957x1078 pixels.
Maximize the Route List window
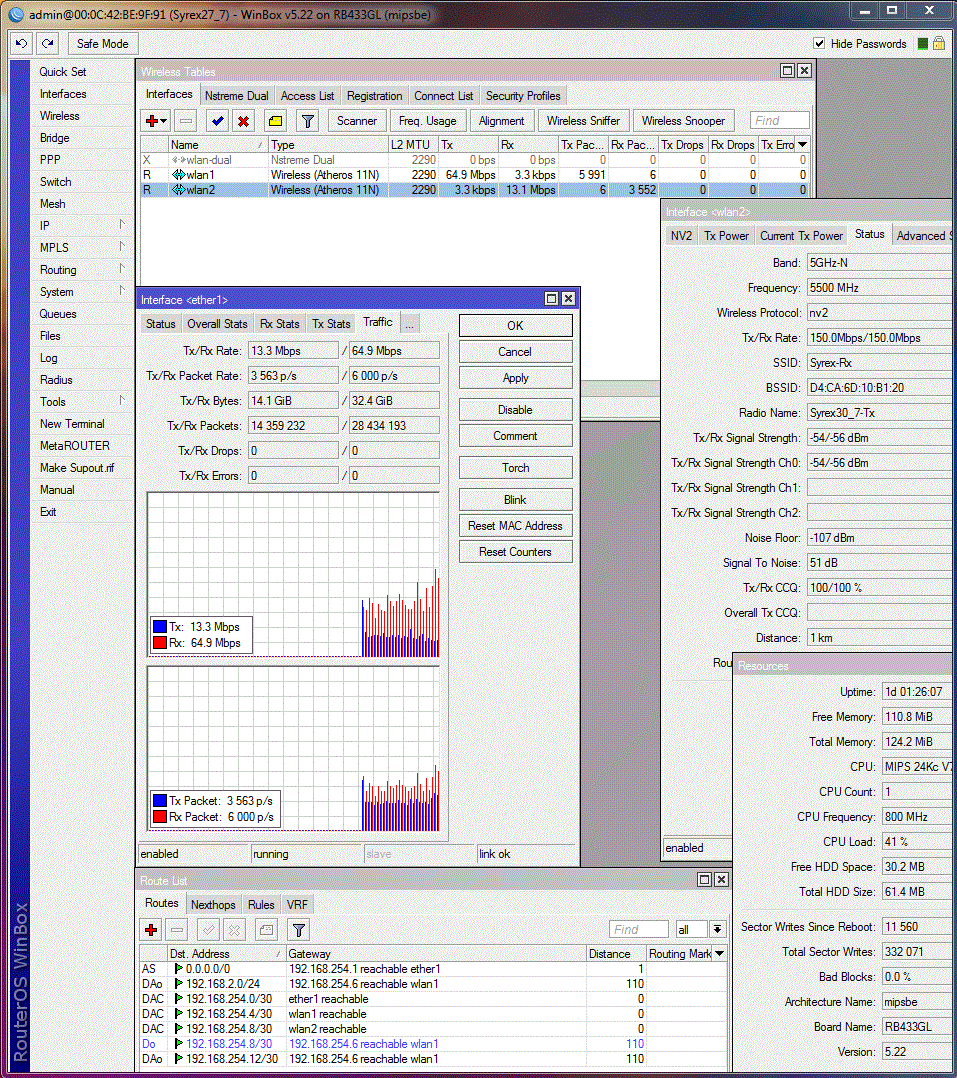[x=705, y=879]
